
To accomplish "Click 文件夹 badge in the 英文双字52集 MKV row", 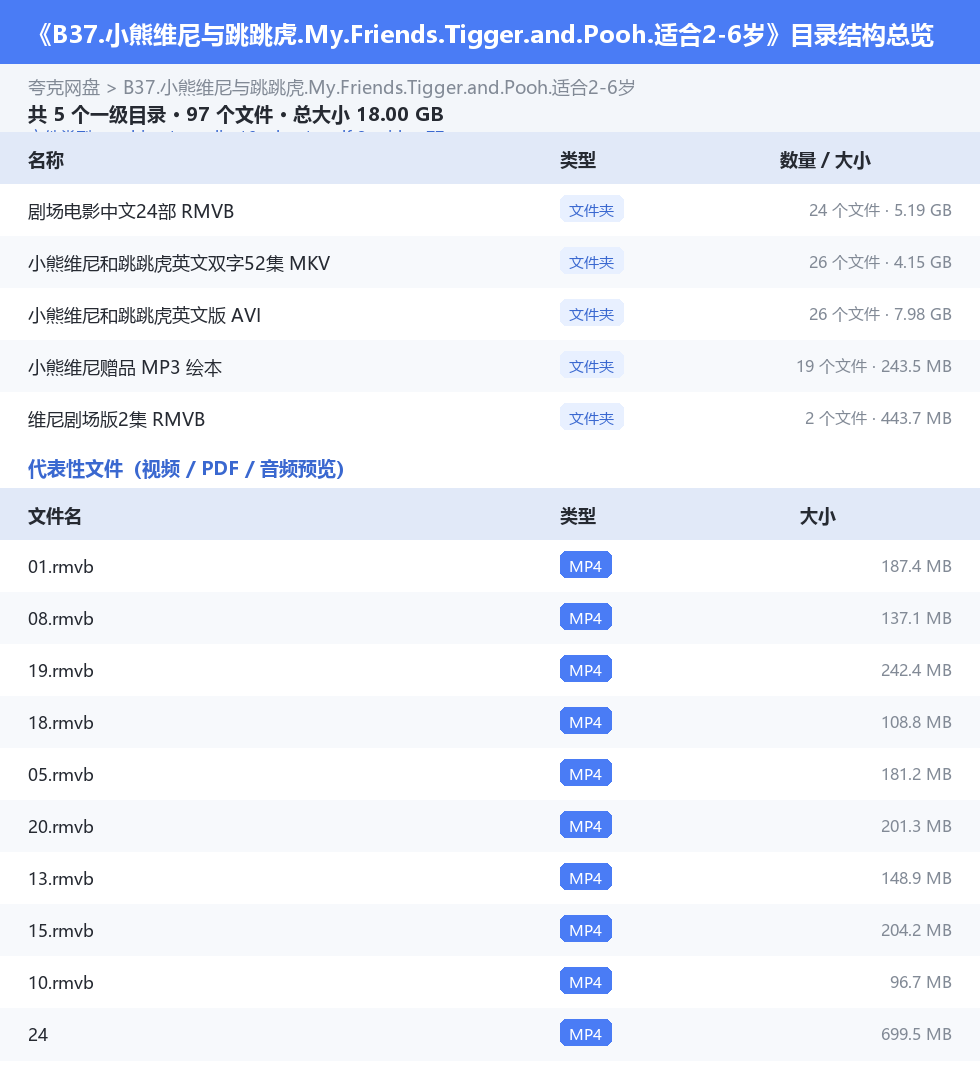I will tap(591, 262).
